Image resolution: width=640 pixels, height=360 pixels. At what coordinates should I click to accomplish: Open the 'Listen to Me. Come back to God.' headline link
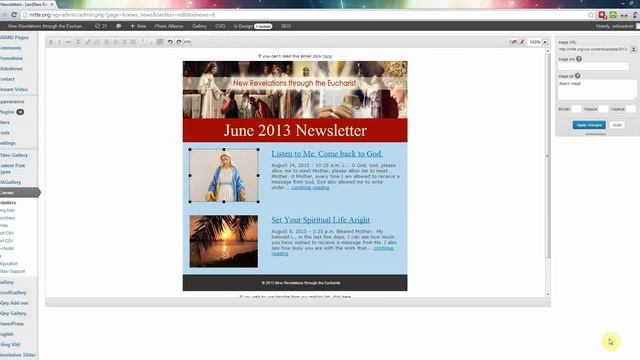tap(327, 154)
